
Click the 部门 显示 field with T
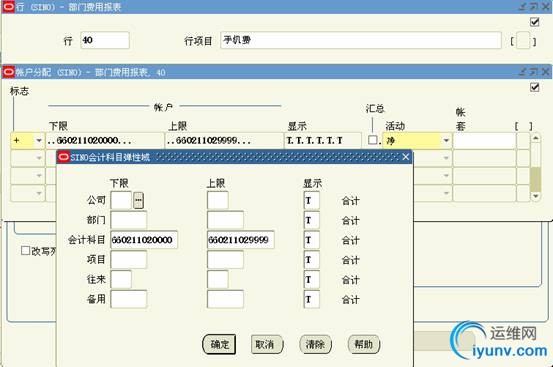(311, 220)
